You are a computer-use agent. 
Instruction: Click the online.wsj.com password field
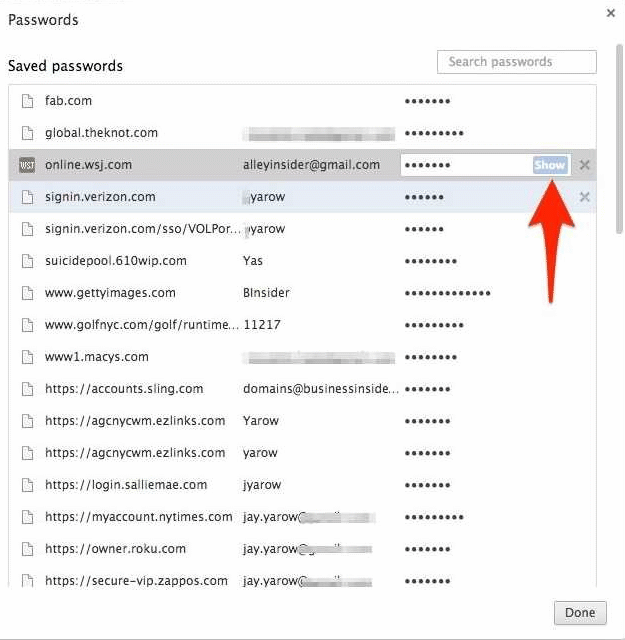[465, 165]
